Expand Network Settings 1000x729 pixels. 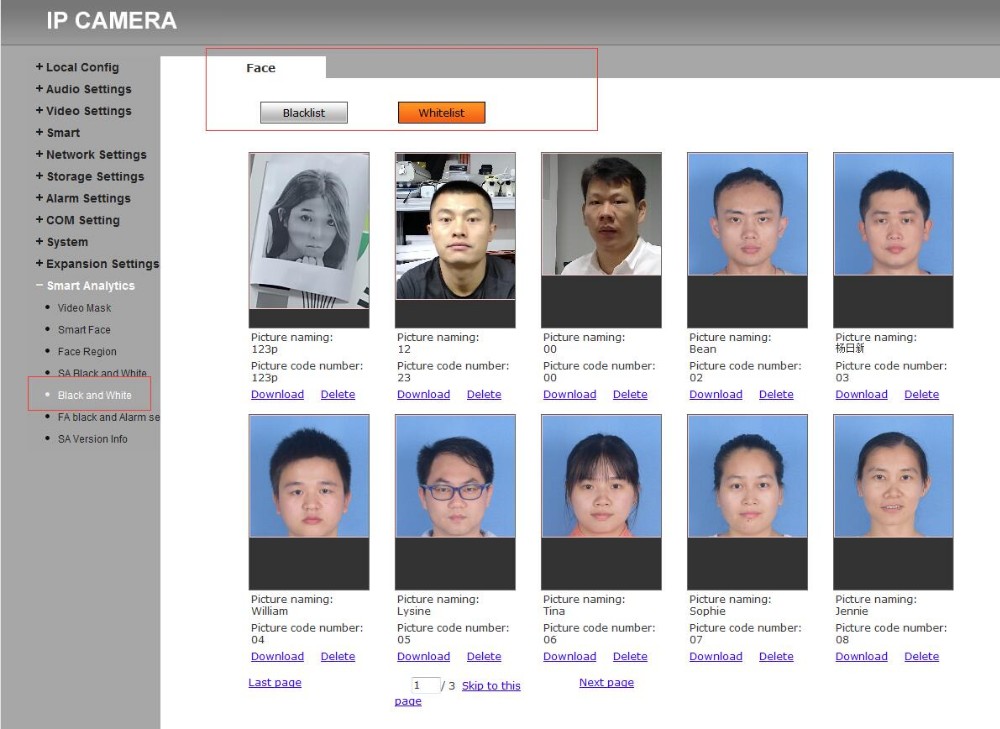tap(91, 154)
